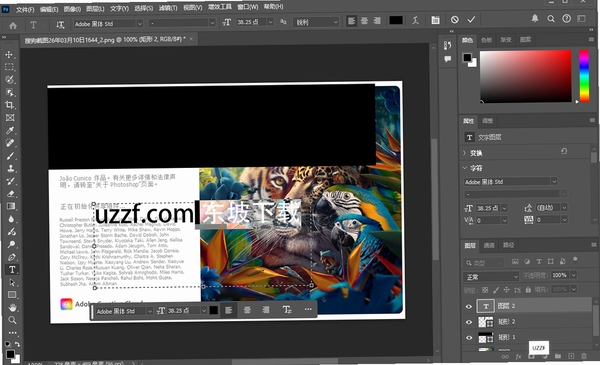Select the Path Selection tool
This screenshot has height=365, width=600.
pos(12,282)
